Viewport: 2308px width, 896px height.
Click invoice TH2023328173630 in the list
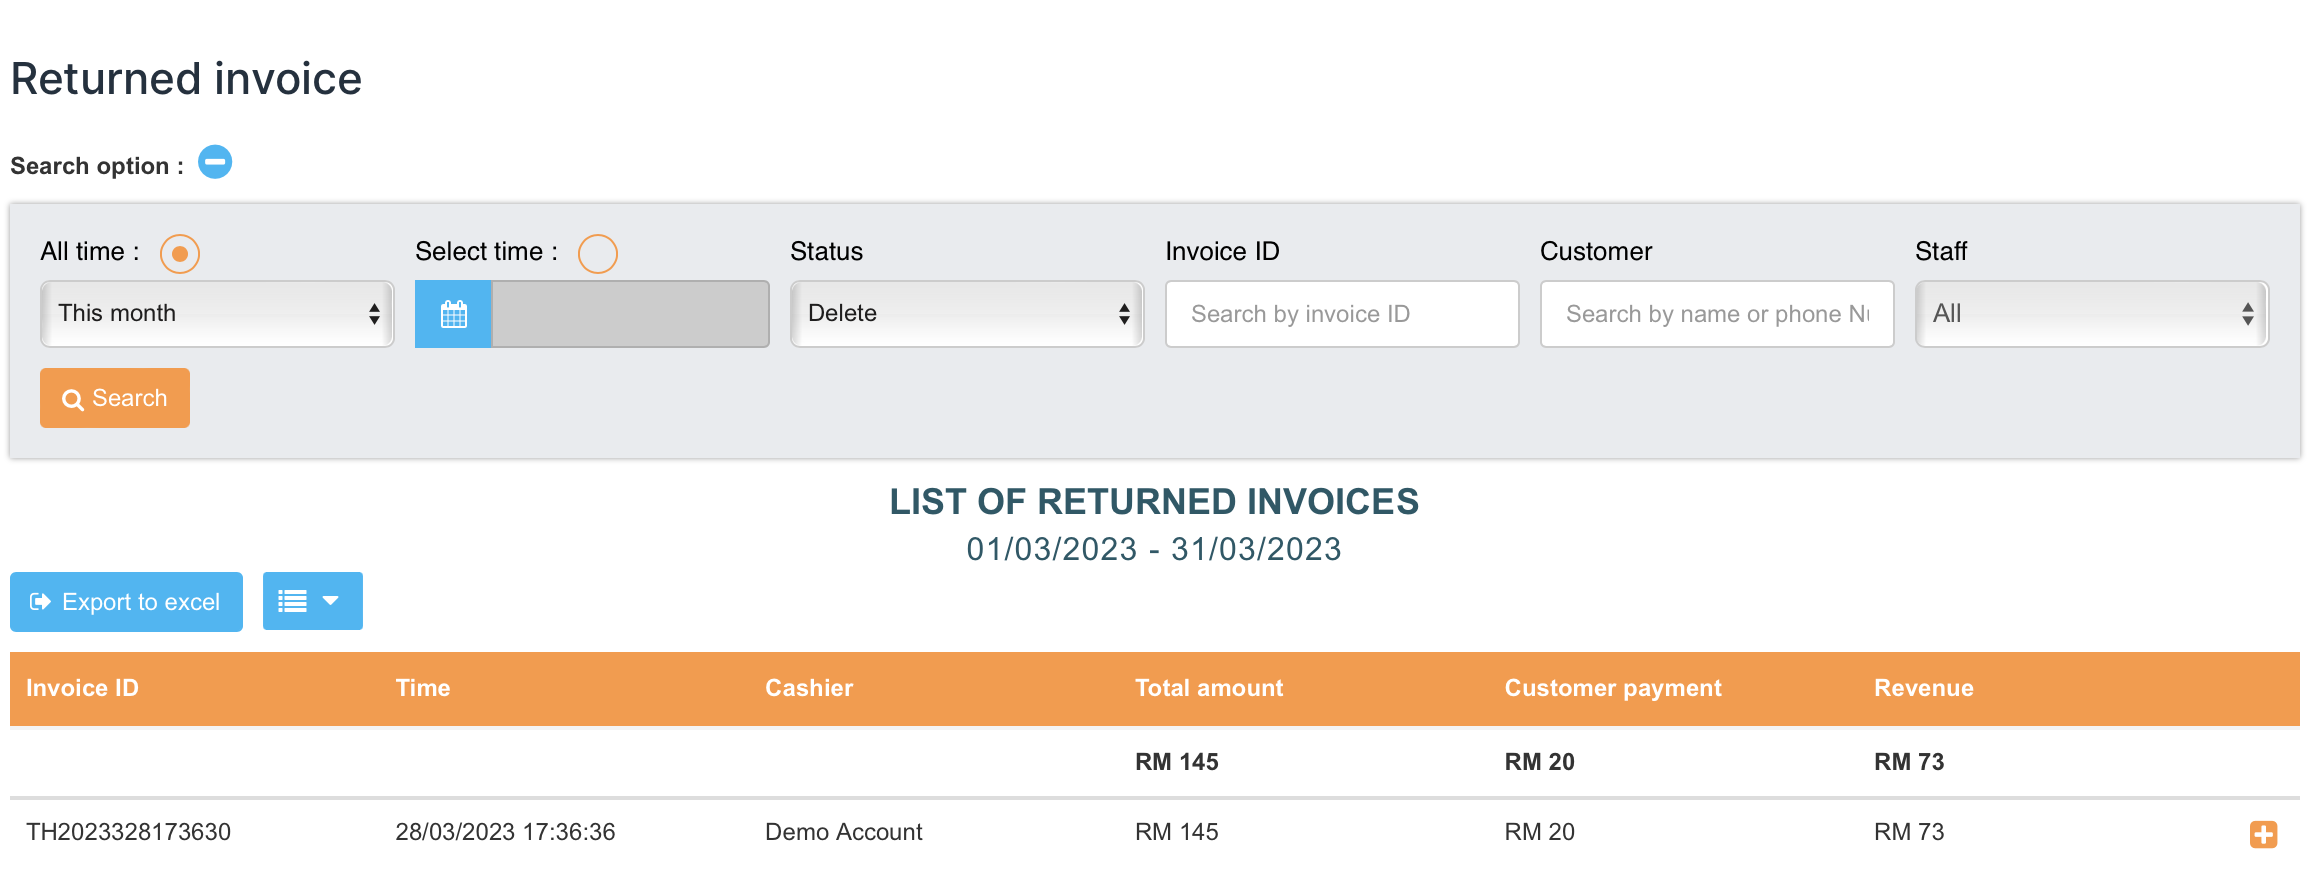tap(129, 832)
